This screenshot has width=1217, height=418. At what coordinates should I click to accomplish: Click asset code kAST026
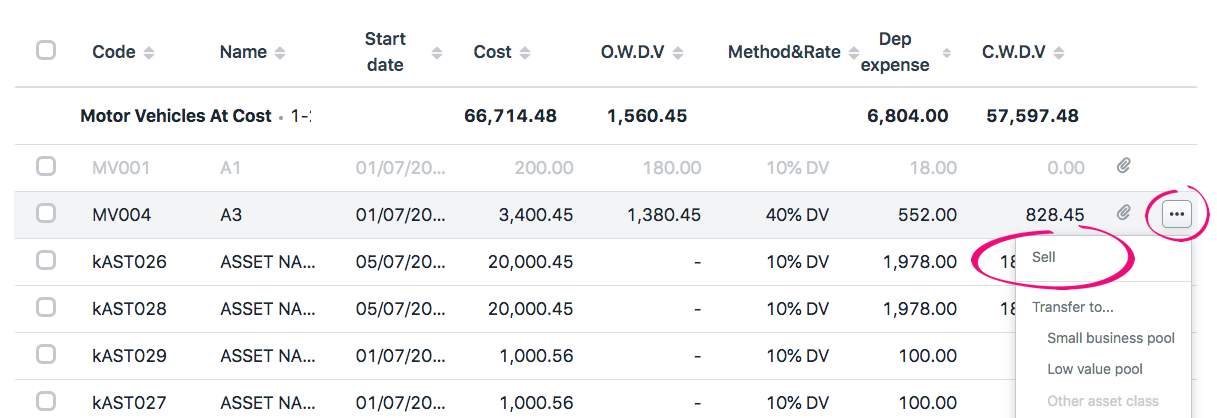pos(130,262)
